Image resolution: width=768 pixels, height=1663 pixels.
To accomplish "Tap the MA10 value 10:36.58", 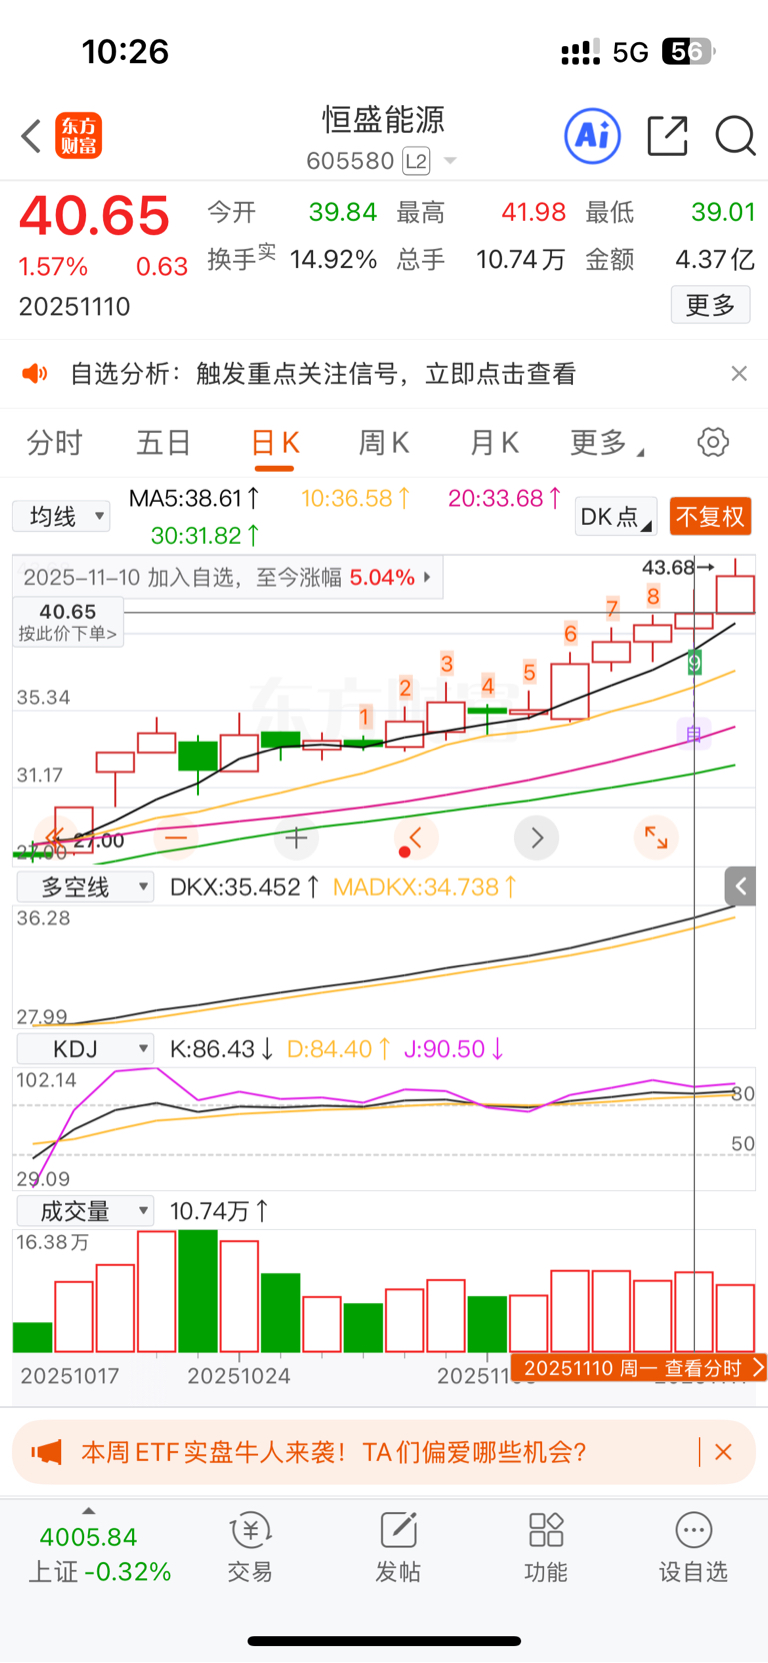I will [355, 498].
